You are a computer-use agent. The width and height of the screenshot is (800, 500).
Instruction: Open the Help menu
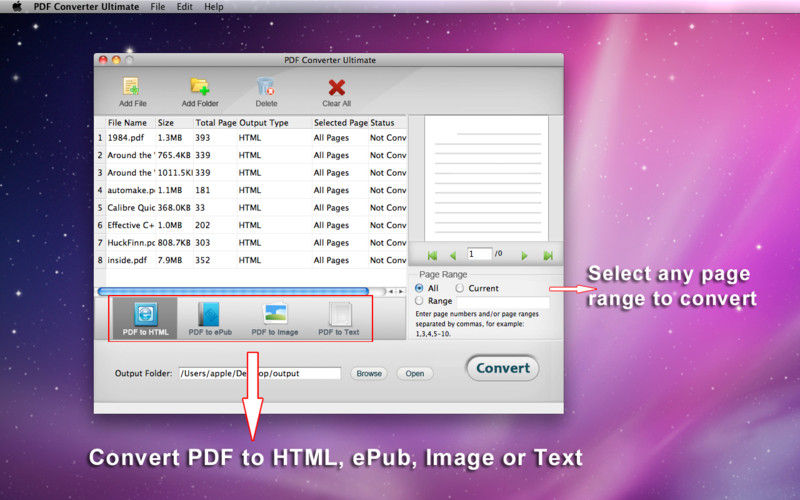[213, 7]
